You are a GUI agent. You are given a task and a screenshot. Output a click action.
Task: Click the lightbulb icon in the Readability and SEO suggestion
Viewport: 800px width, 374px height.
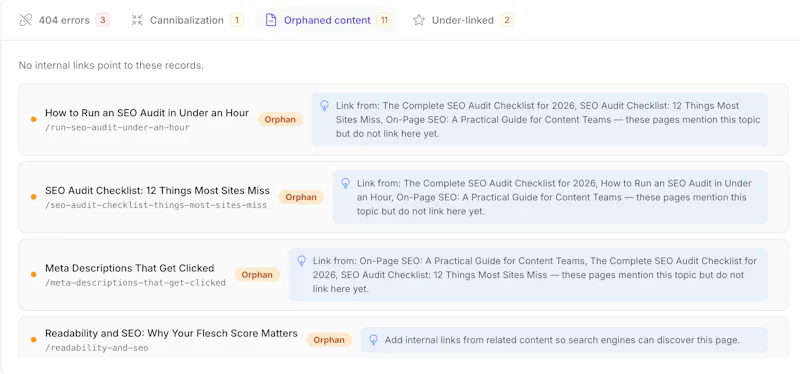pos(373,340)
